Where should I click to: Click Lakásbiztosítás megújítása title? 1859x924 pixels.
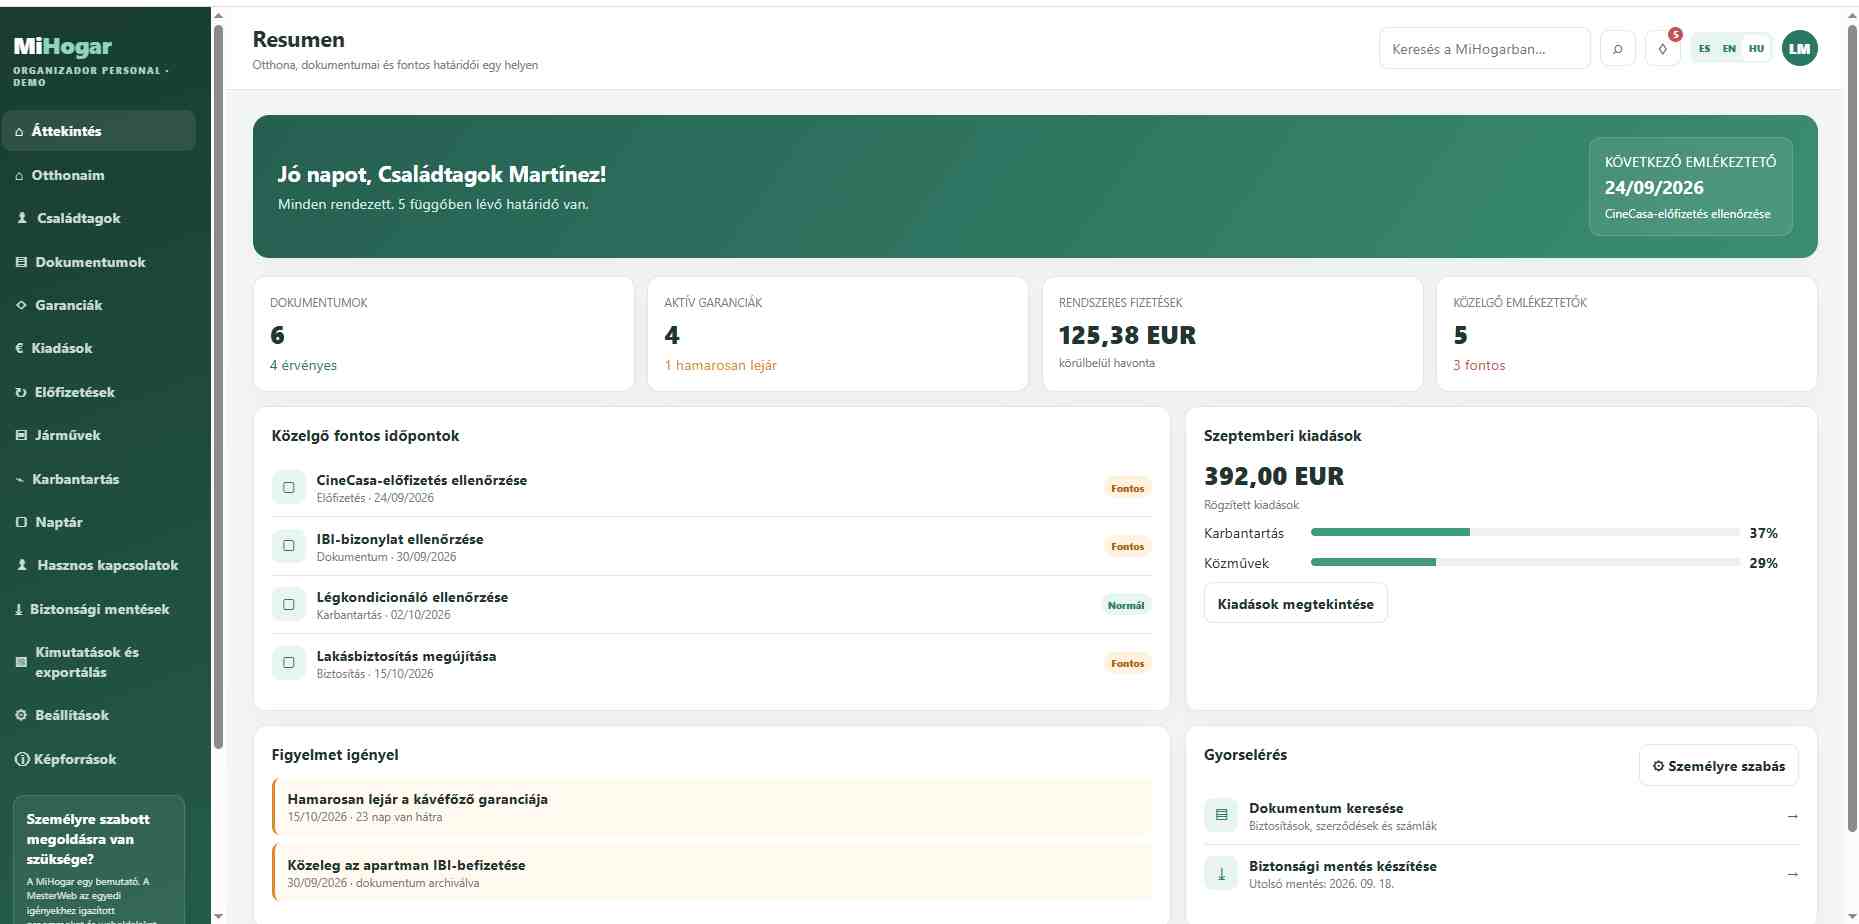pyautogui.click(x=406, y=656)
